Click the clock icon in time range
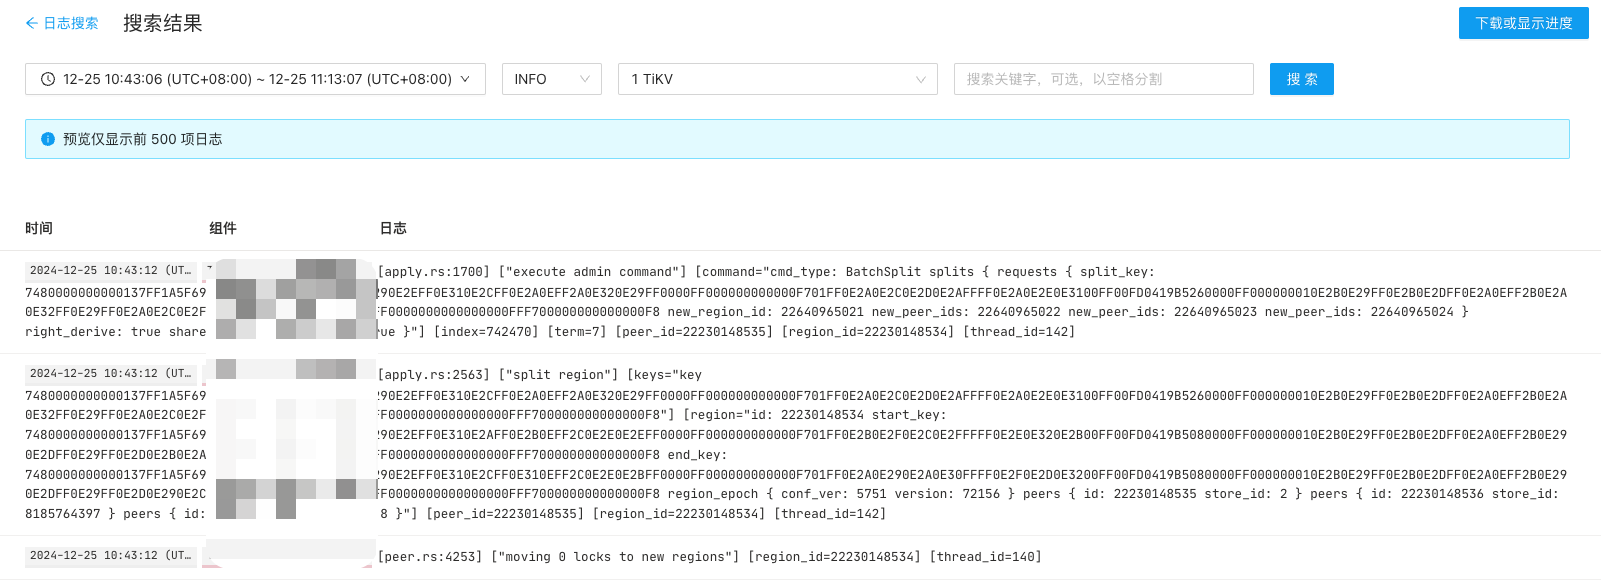This screenshot has height=587, width=1601. pos(48,79)
